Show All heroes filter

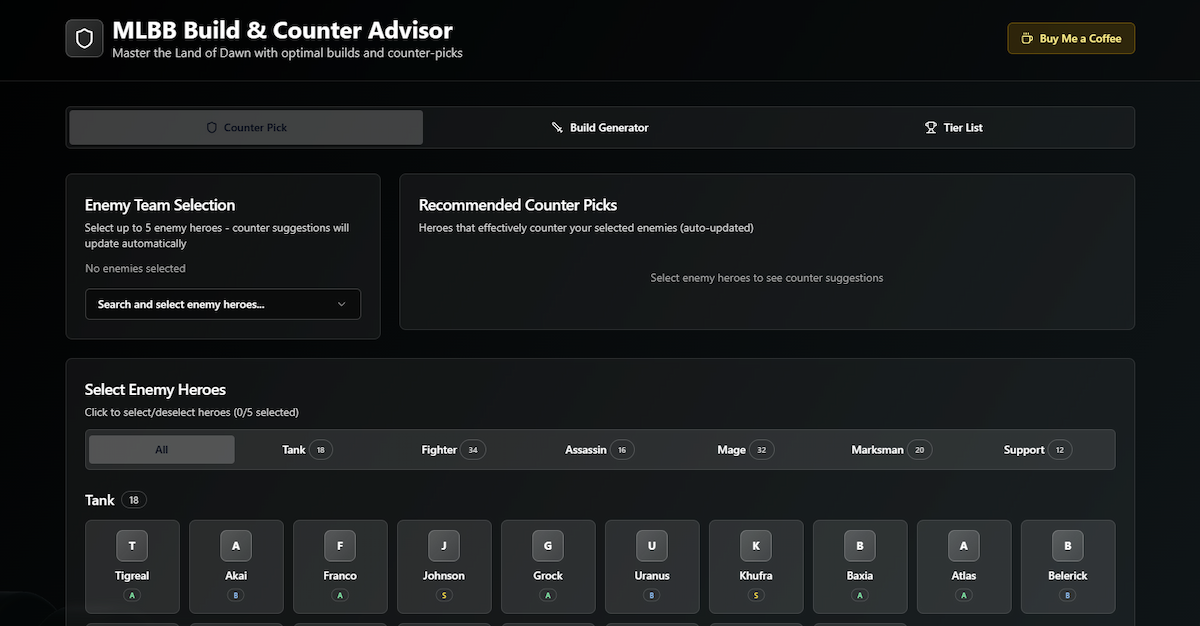coord(162,450)
